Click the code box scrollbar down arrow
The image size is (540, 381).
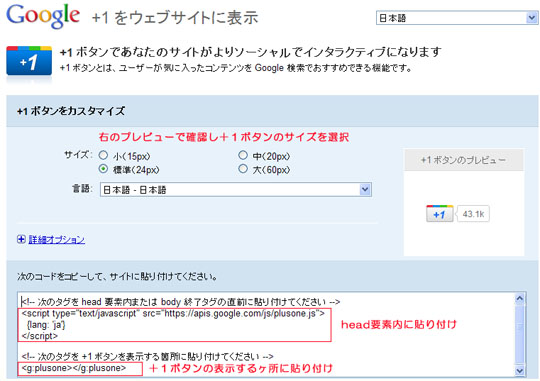coord(520,371)
